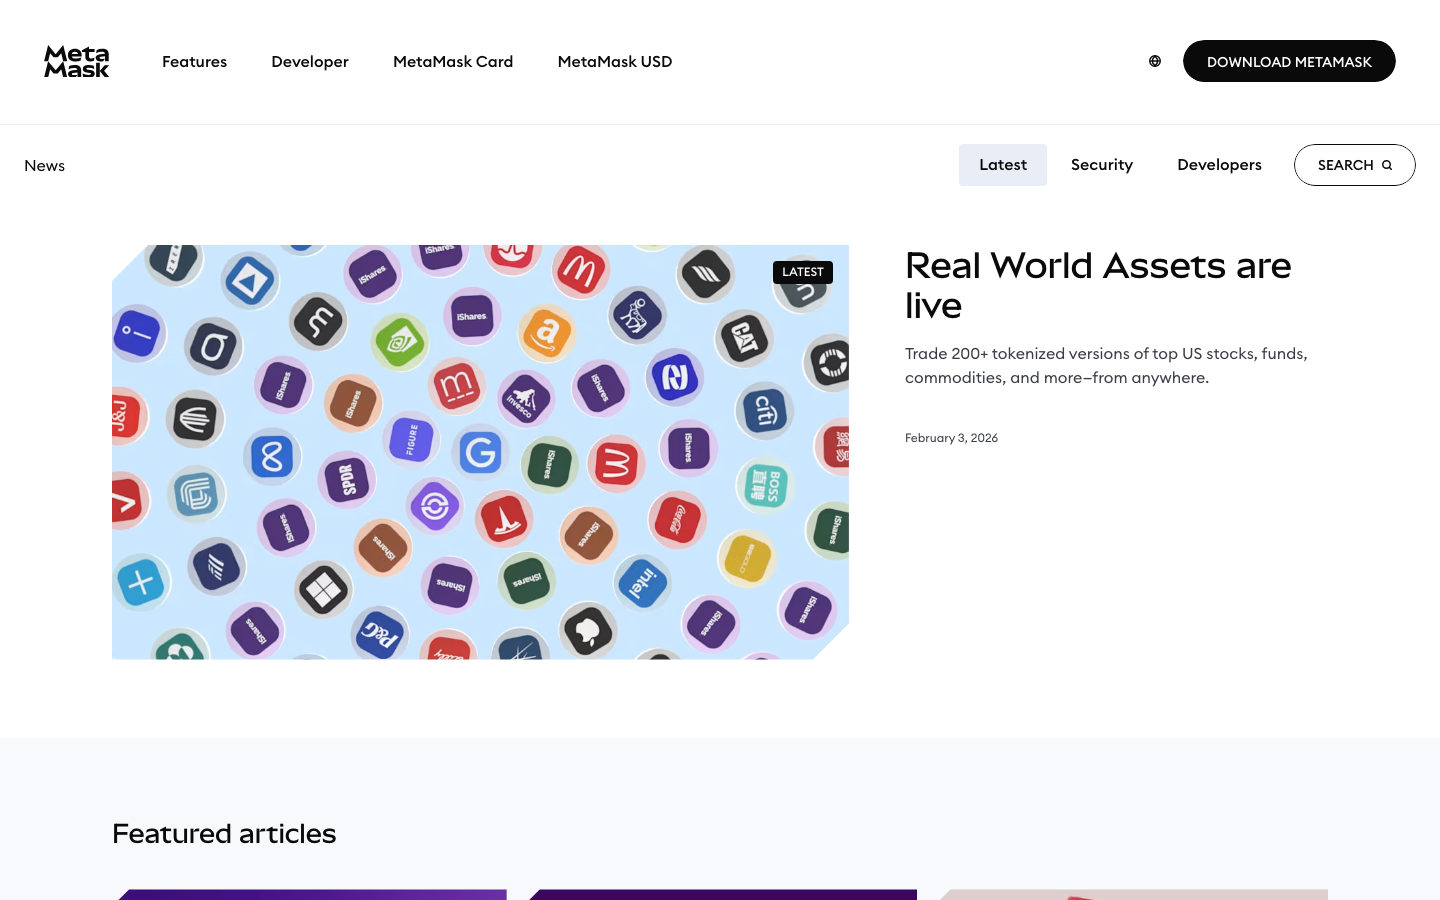Open the language selector globe icon

1155,61
